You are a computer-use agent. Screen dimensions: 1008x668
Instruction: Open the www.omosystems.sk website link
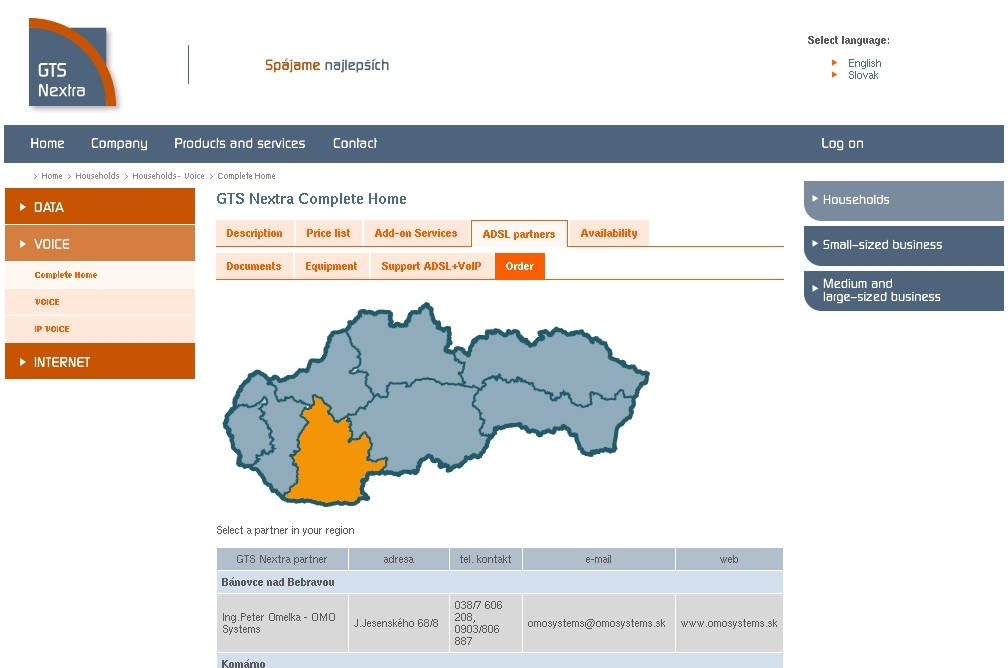click(x=728, y=623)
